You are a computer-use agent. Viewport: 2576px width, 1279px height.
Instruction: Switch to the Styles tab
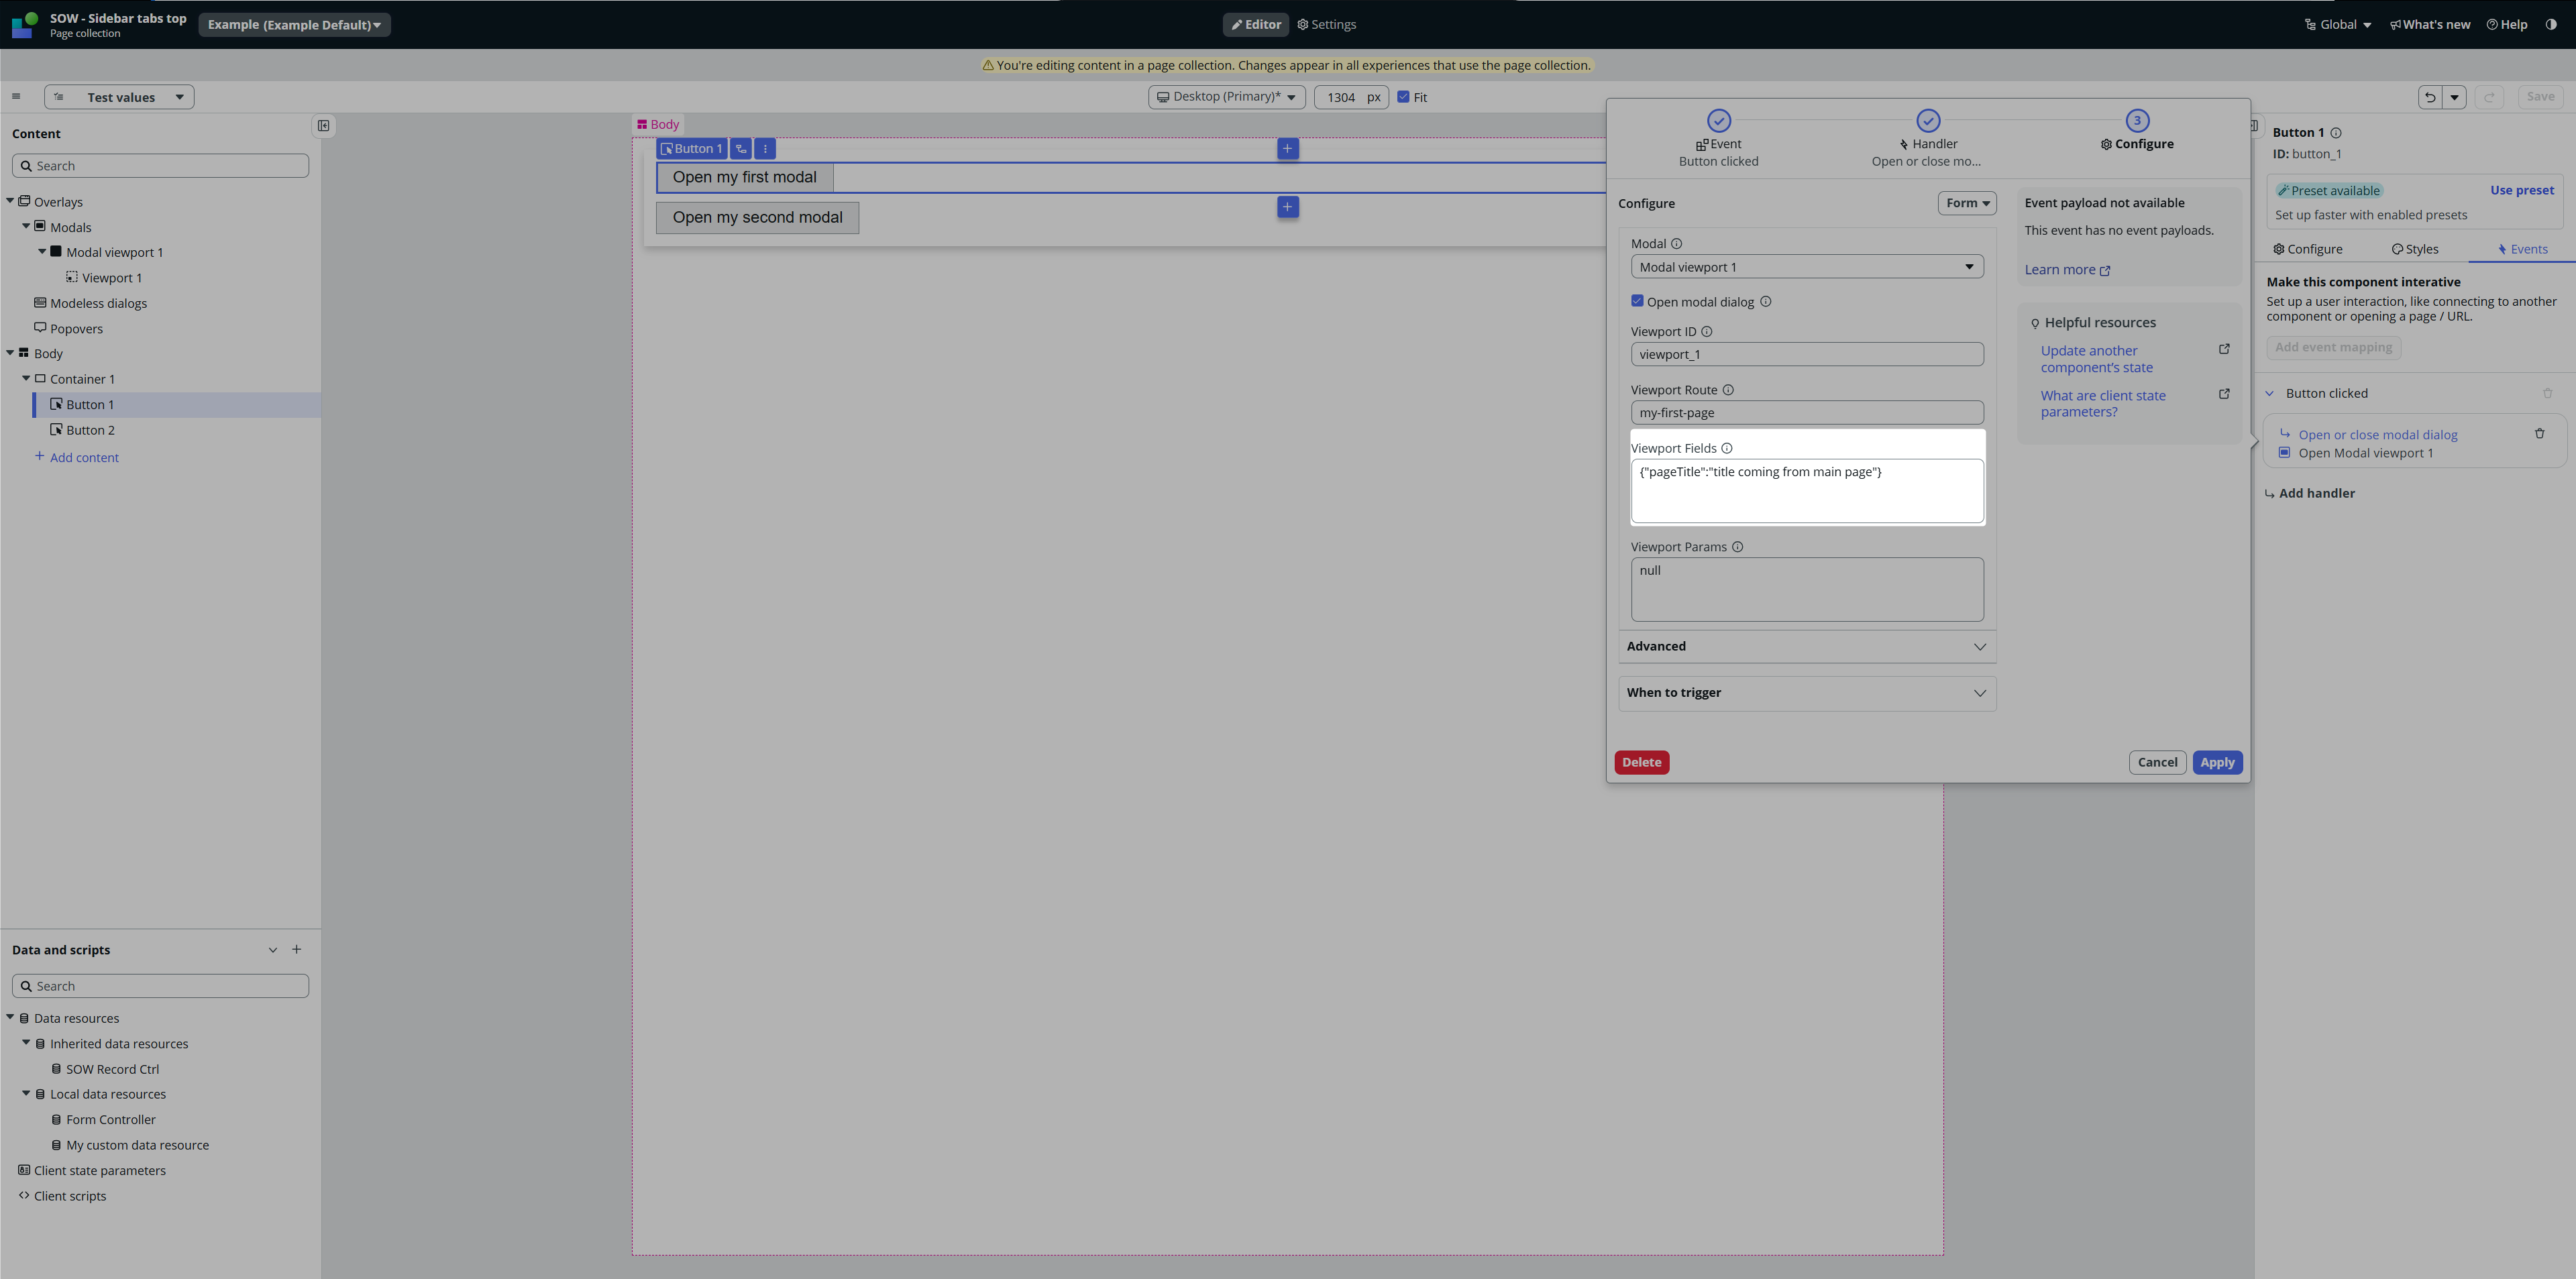(x=2414, y=249)
